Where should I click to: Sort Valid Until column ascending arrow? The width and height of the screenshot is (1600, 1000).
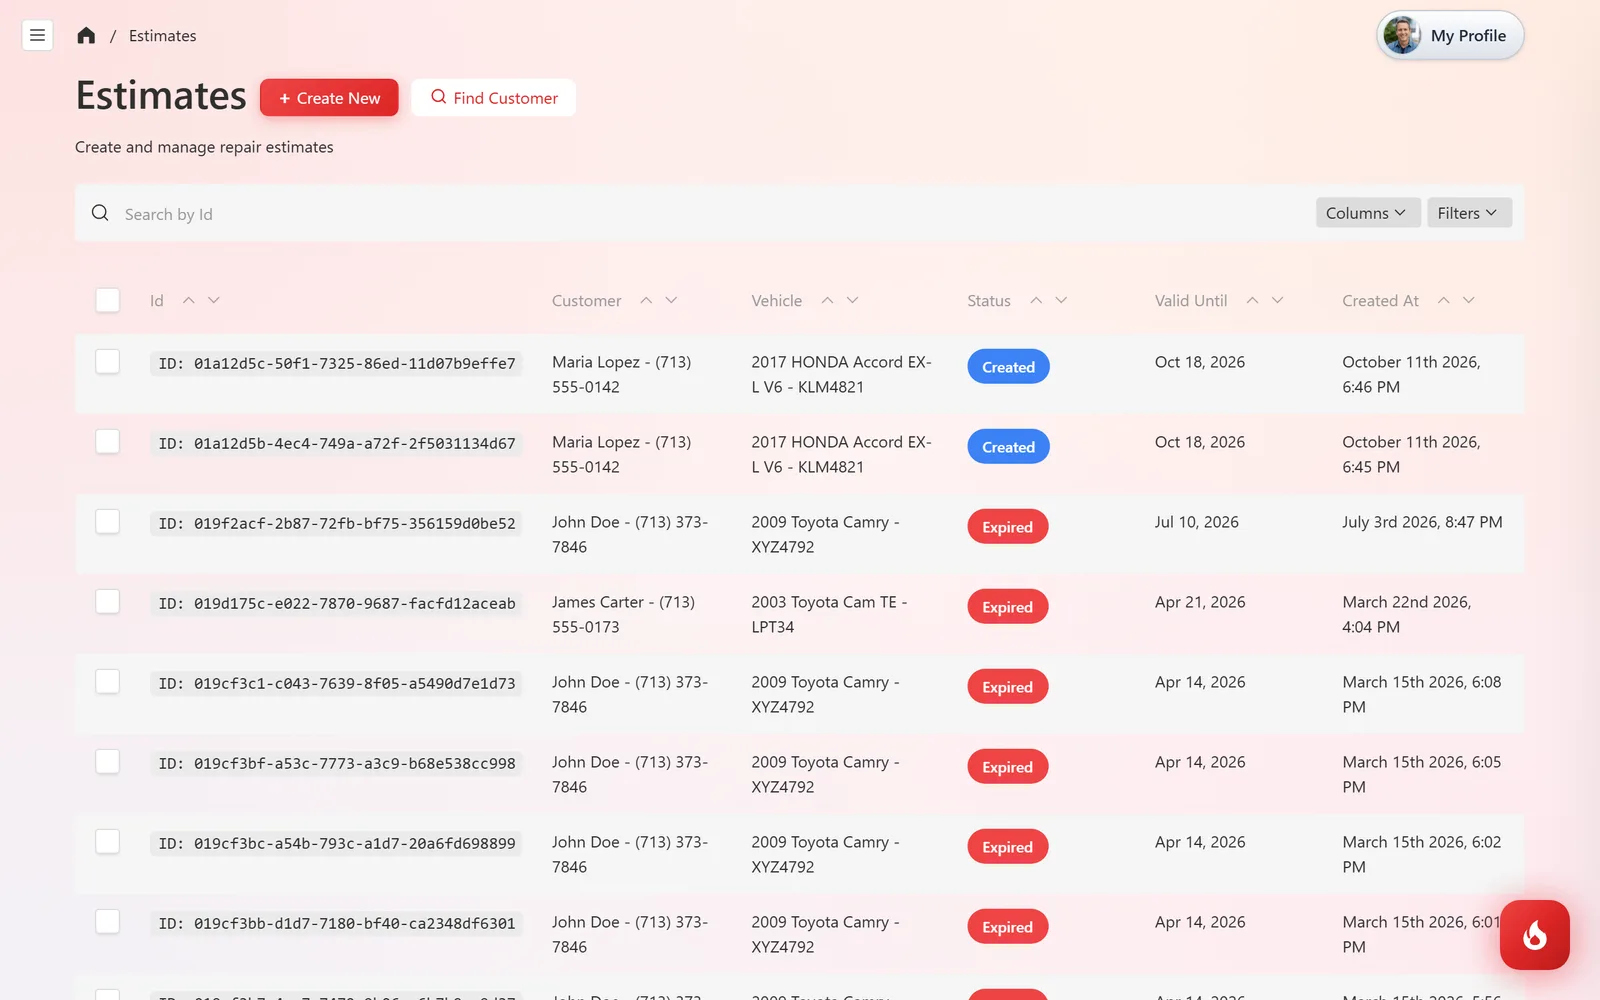pyautogui.click(x=1252, y=300)
